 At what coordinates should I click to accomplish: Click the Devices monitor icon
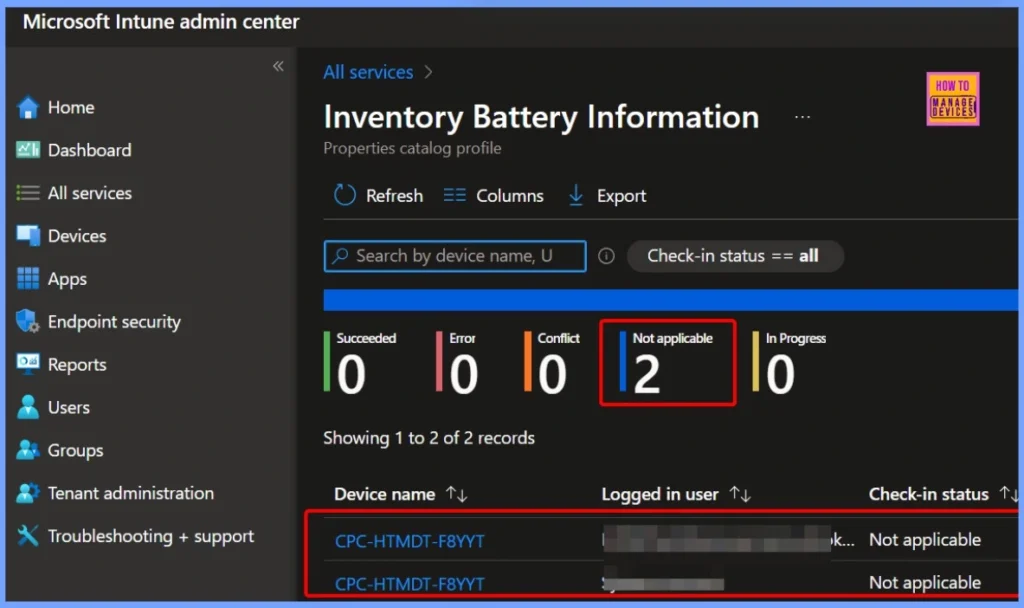pos(27,236)
